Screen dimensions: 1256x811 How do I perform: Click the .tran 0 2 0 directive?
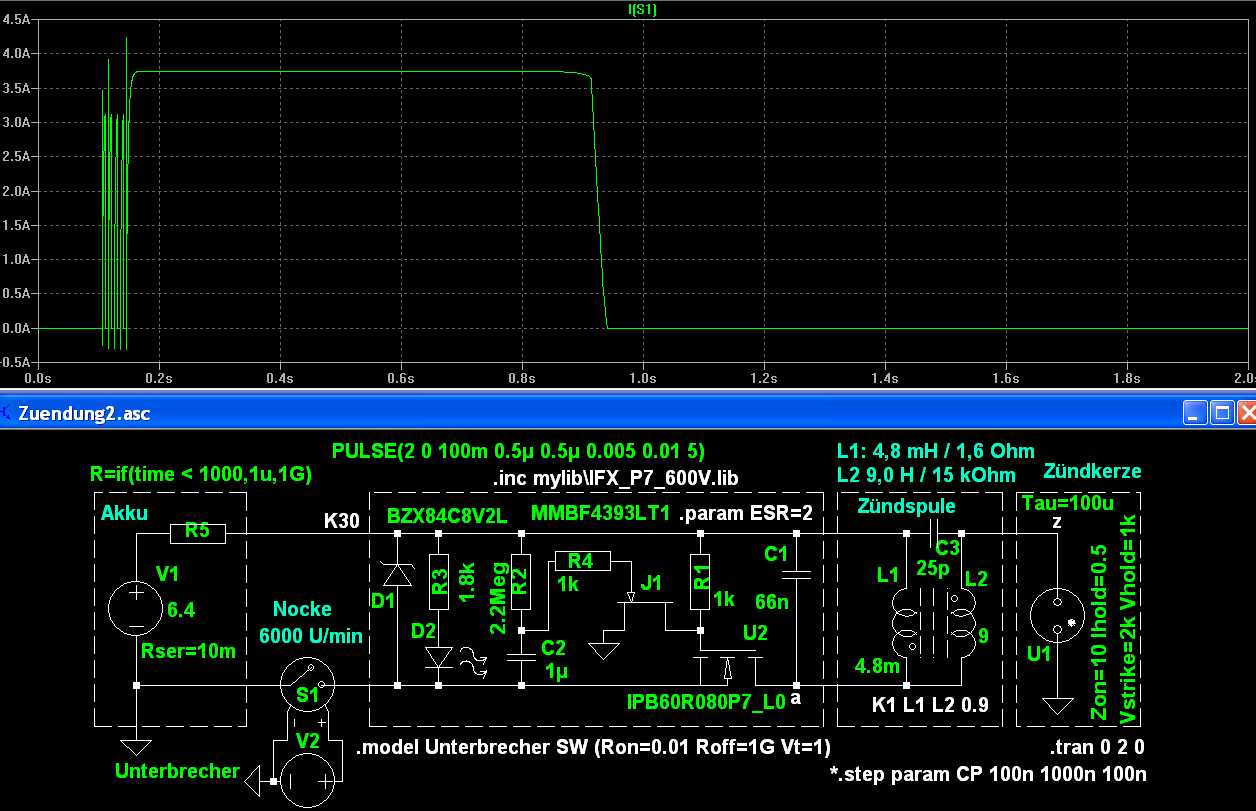pyautogui.click(x=1097, y=747)
